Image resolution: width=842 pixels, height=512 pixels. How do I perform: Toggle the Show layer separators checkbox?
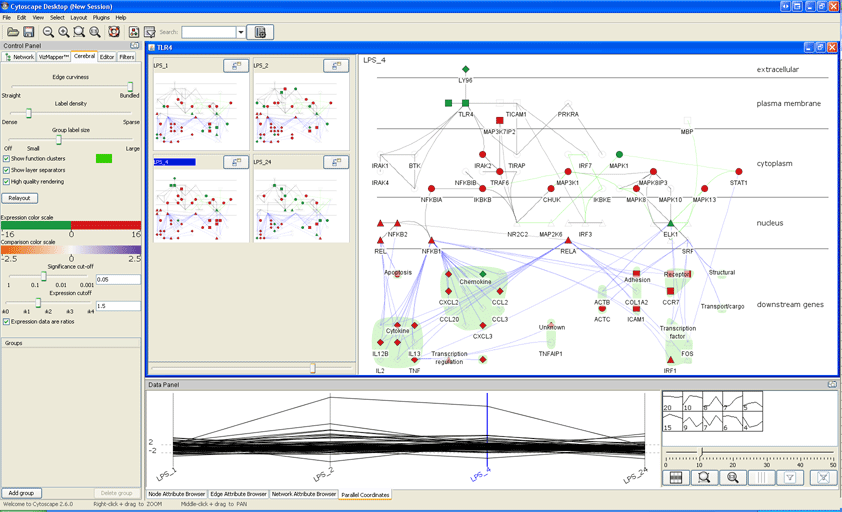(6, 170)
